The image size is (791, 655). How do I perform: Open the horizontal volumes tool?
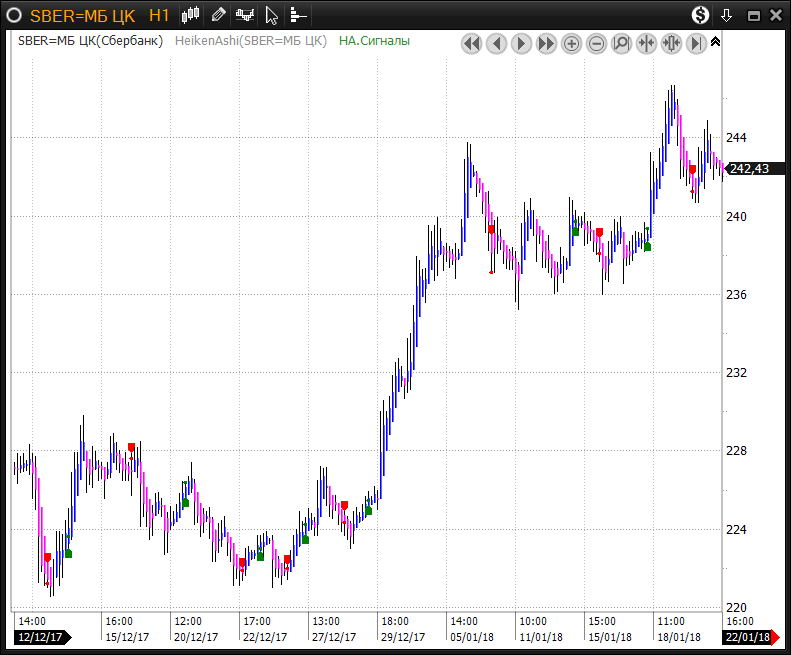pyautogui.click(x=298, y=15)
